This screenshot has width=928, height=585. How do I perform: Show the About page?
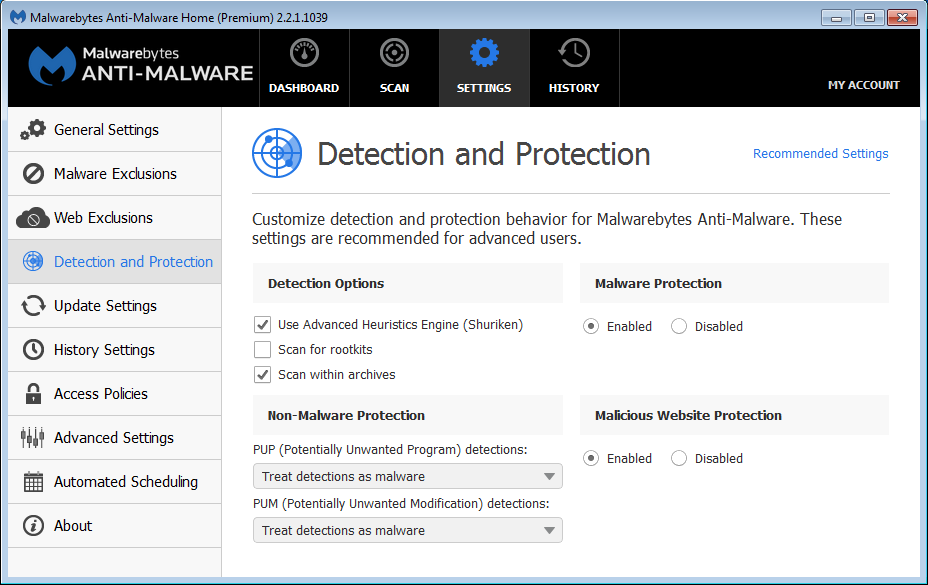click(x=115, y=525)
